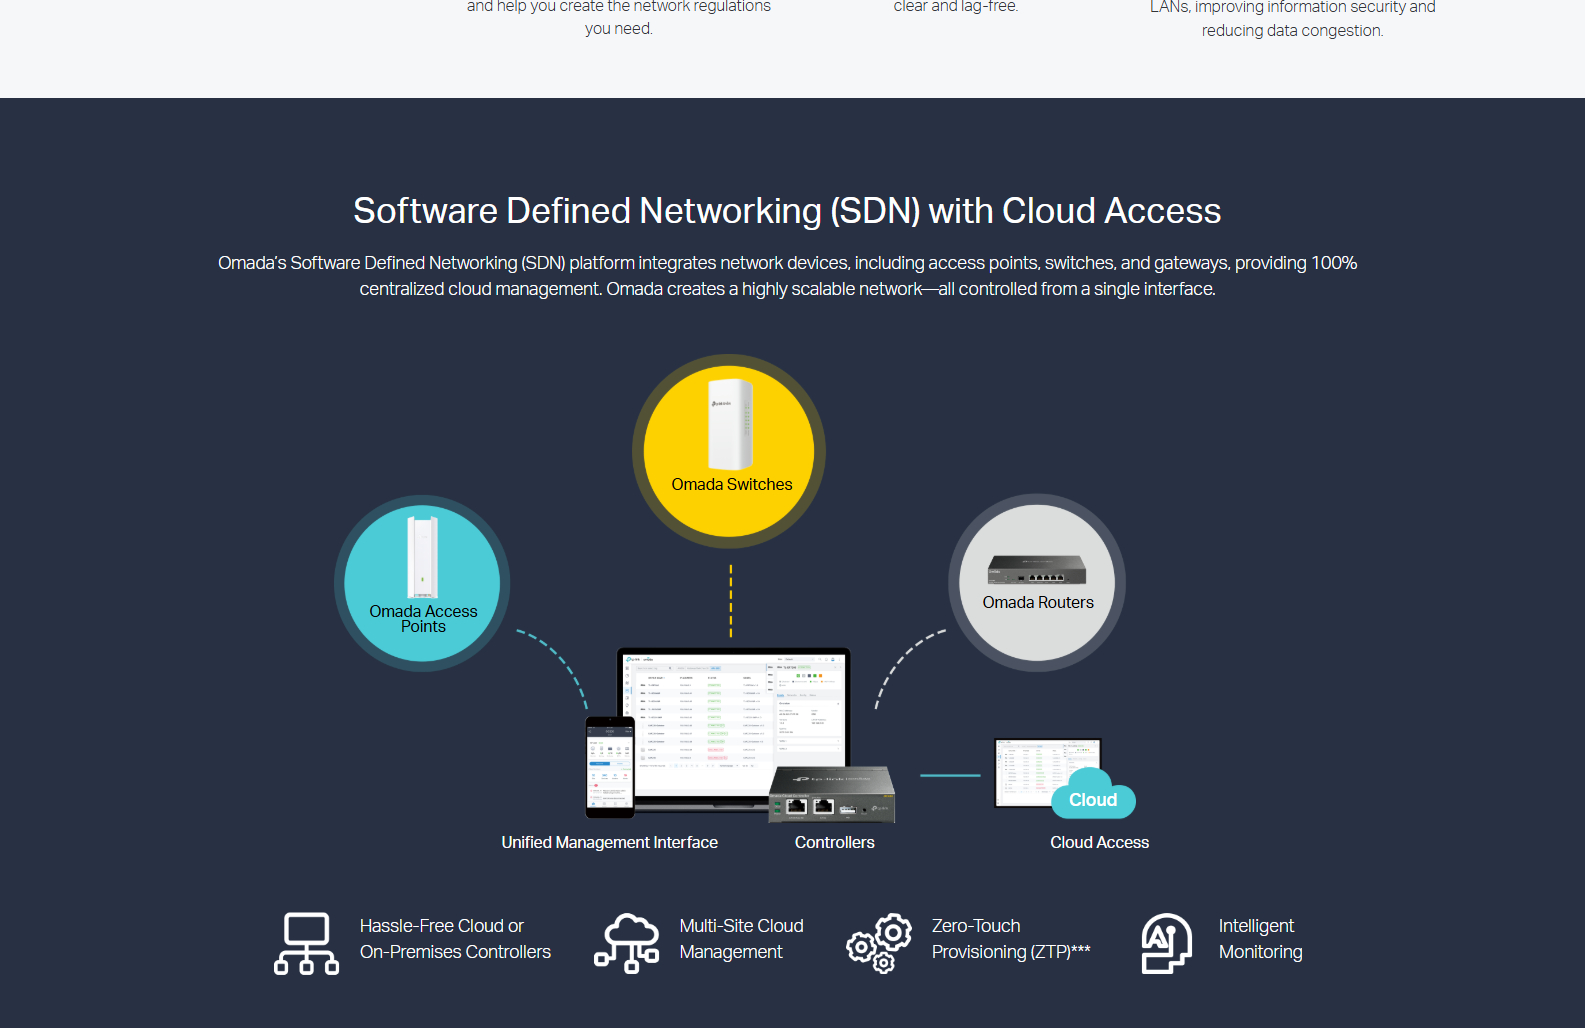Click the 'Intelligent Monitoring' text
Image resolution: width=1585 pixels, height=1028 pixels.
1261,939
